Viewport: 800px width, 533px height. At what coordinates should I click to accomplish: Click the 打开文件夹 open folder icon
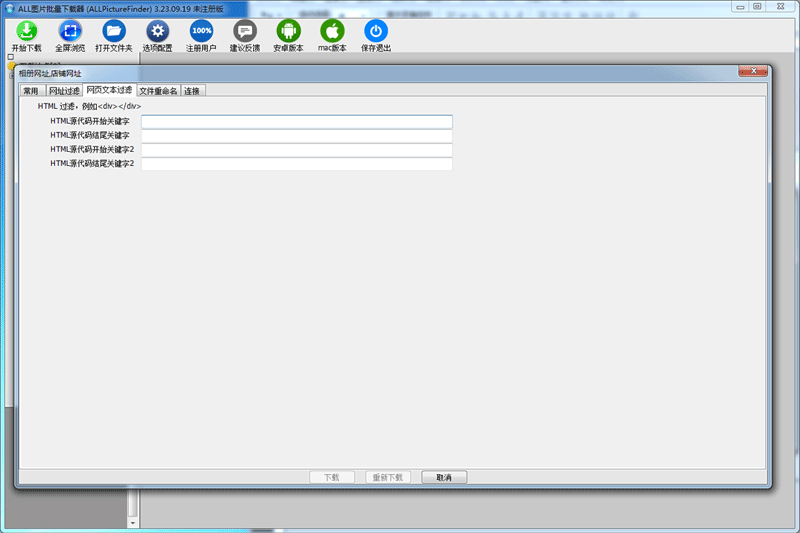(x=114, y=31)
